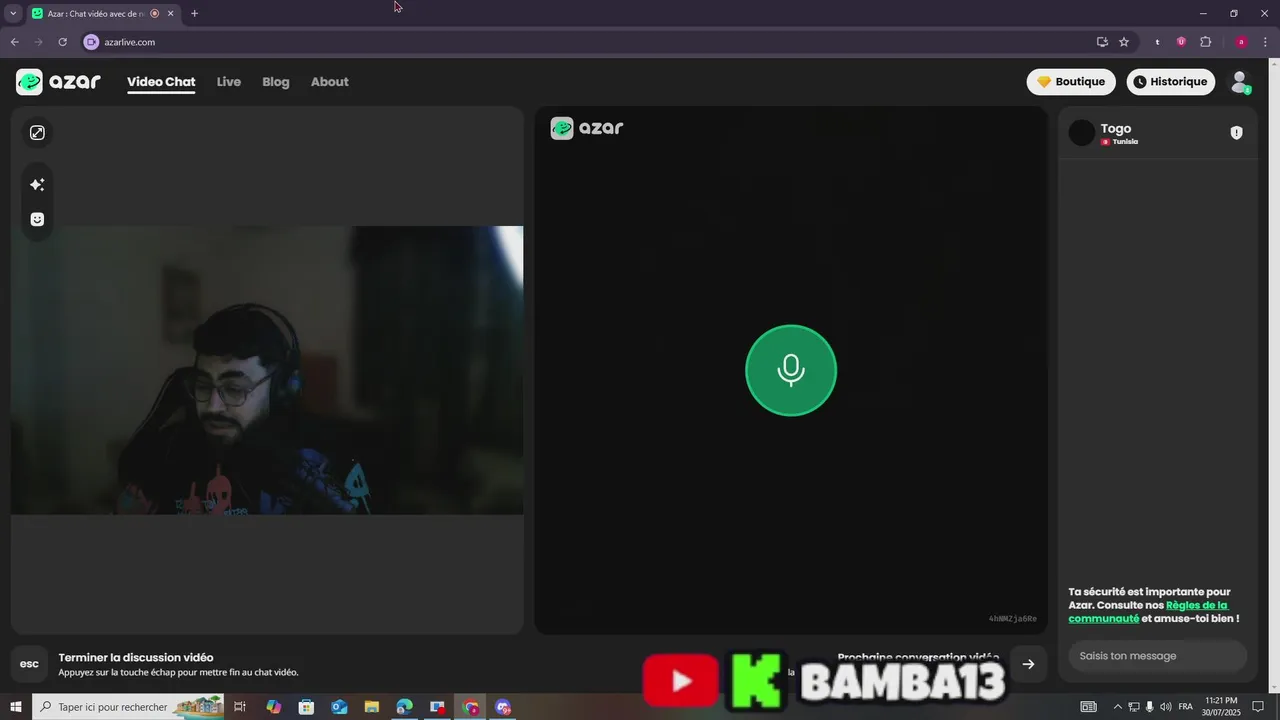The image size is (1280, 720).
Task: Open Chrome's three-dot menu
Action: (x=1266, y=42)
